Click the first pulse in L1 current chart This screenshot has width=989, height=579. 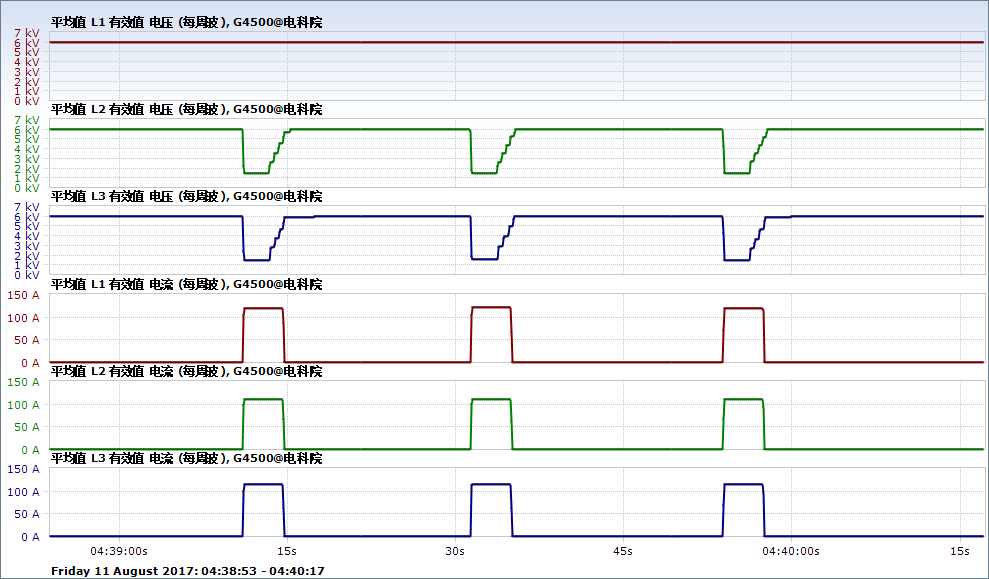(x=263, y=309)
